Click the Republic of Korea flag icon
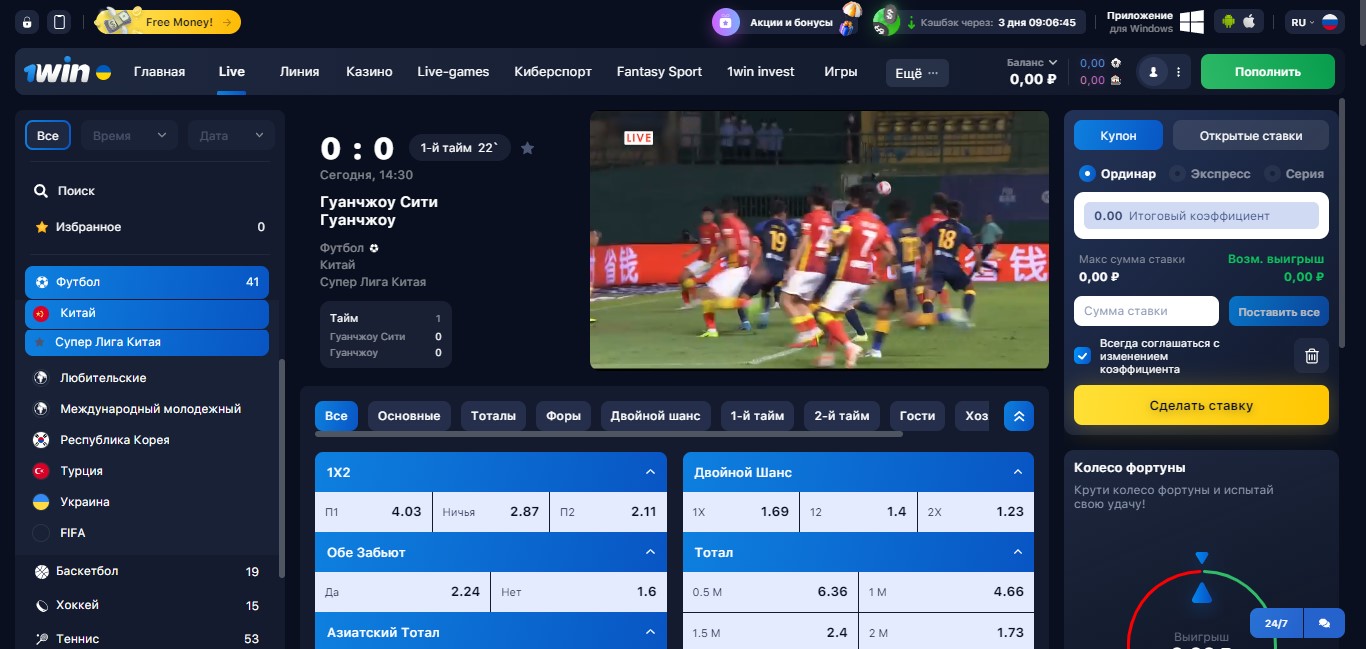 point(41,440)
